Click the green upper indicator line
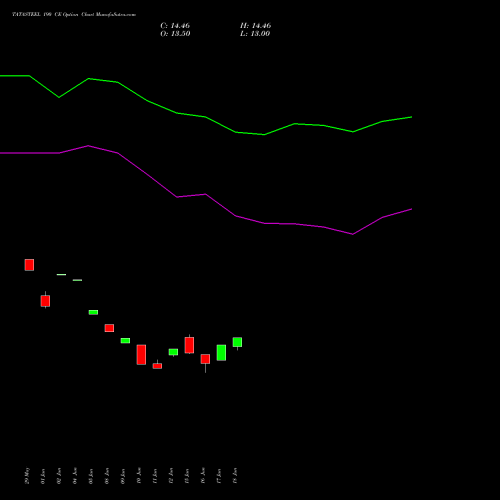 [206, 117]
